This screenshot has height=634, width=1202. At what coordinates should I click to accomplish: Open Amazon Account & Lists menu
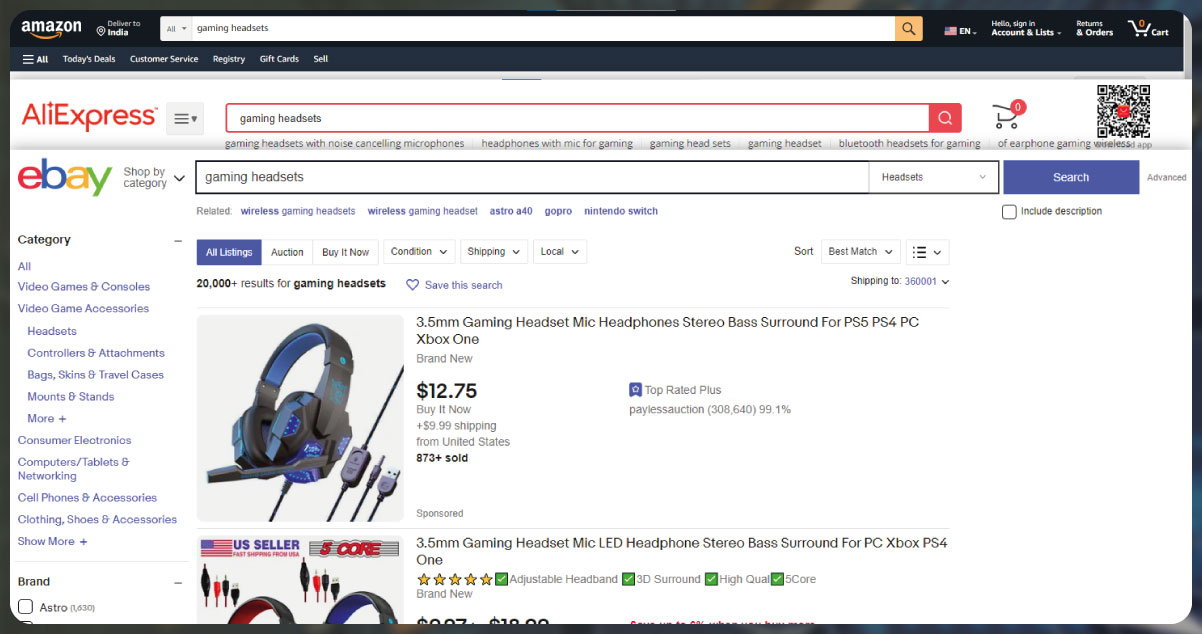[1025, 28]
